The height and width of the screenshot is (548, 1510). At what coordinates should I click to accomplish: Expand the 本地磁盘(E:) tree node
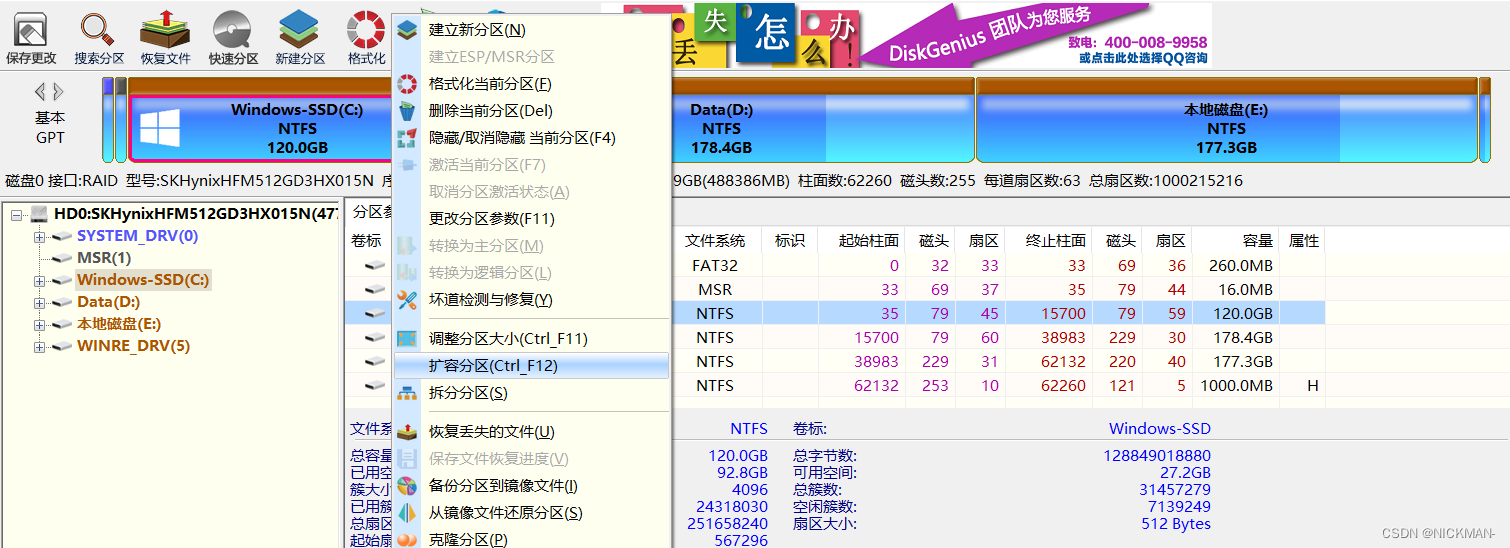(x=39, y=325)
